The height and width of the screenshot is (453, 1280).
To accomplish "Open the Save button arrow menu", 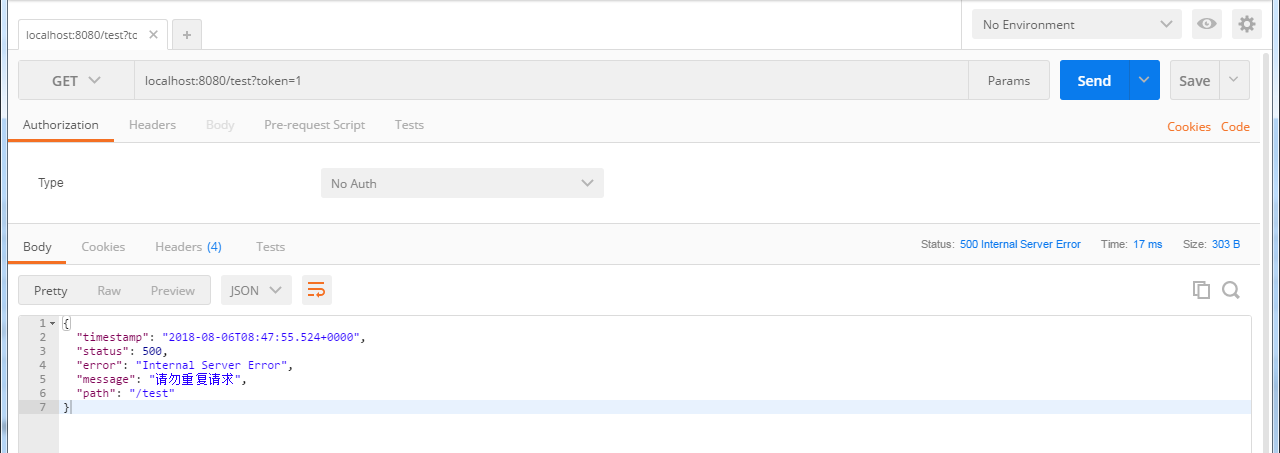I will coord(1234,81).
